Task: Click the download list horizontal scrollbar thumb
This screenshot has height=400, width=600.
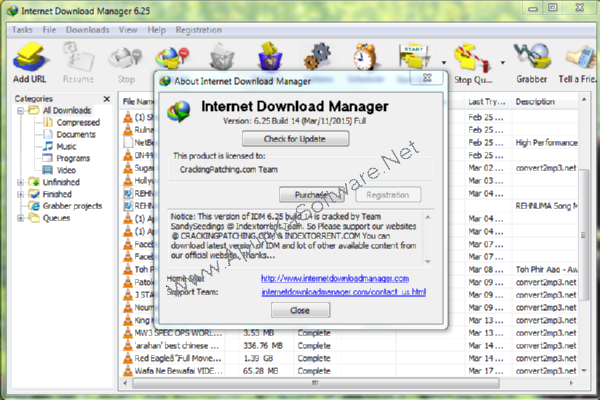Action: click(315, 383)
